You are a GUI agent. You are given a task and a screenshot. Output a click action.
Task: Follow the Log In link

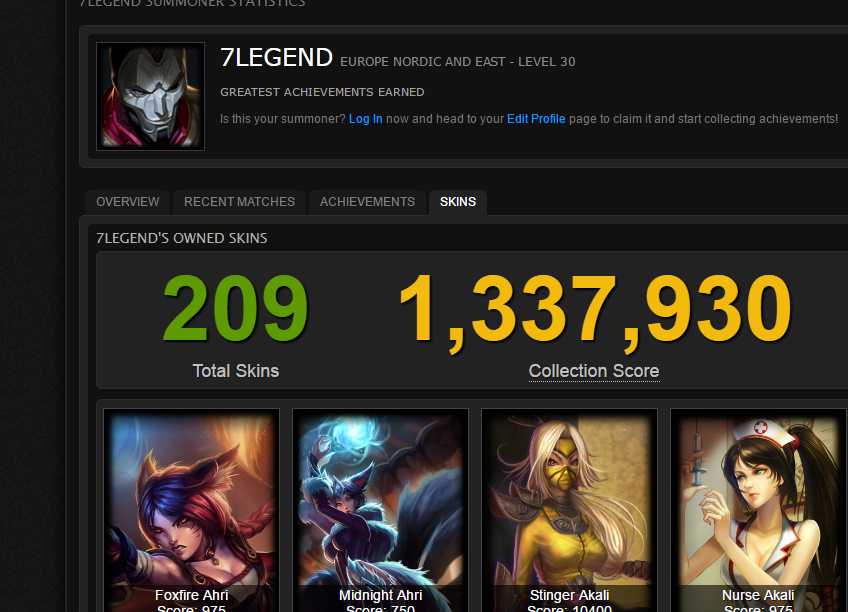366,119
